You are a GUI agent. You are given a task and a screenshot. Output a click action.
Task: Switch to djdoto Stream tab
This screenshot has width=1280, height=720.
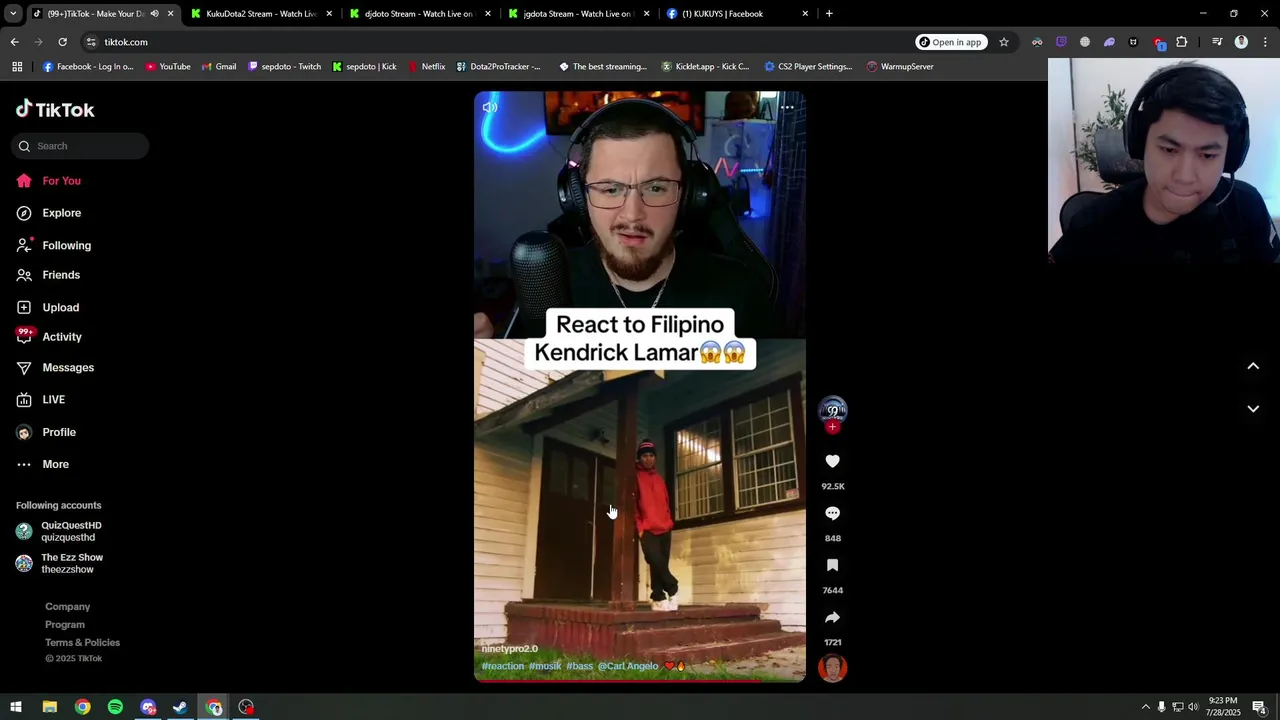[418, 14]
